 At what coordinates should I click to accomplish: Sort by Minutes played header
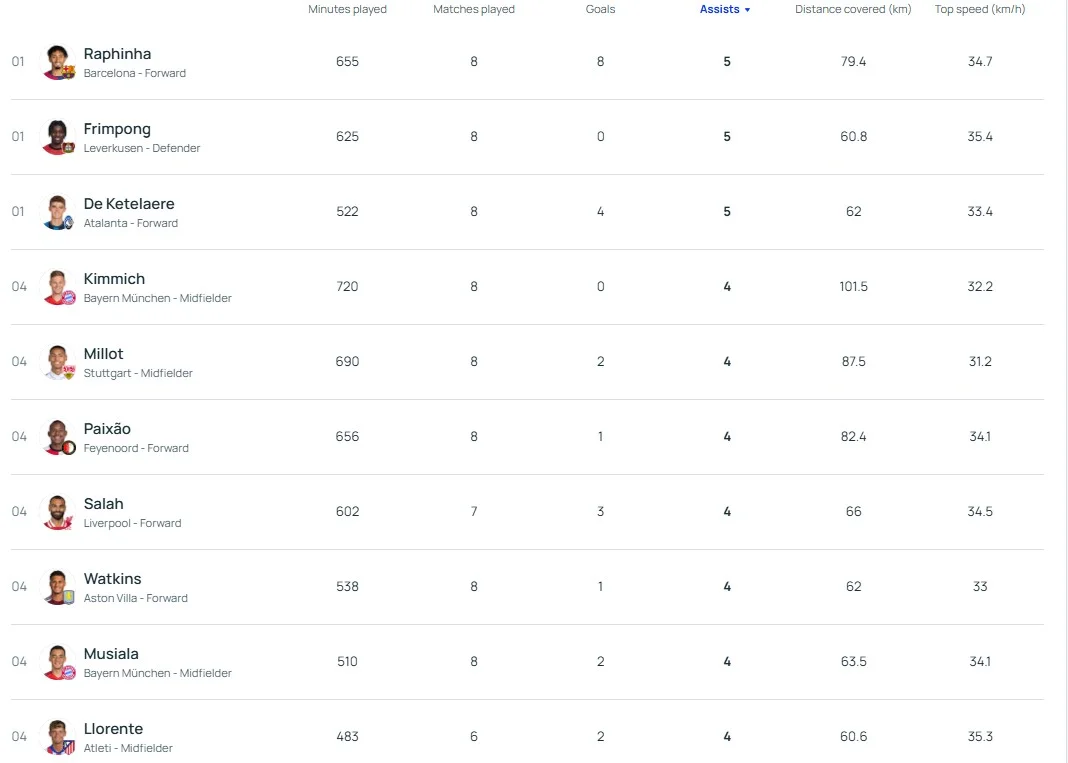click(x=347, y=9)
